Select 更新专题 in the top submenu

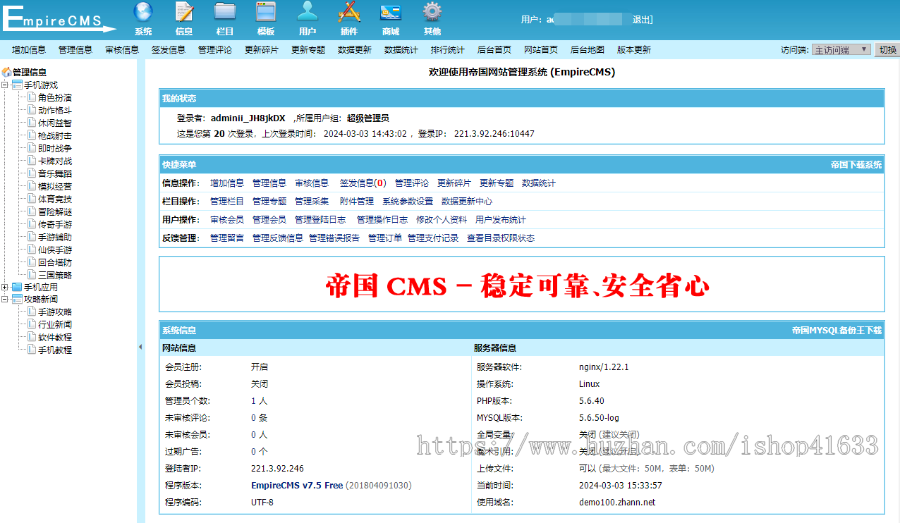coord(308,50)
